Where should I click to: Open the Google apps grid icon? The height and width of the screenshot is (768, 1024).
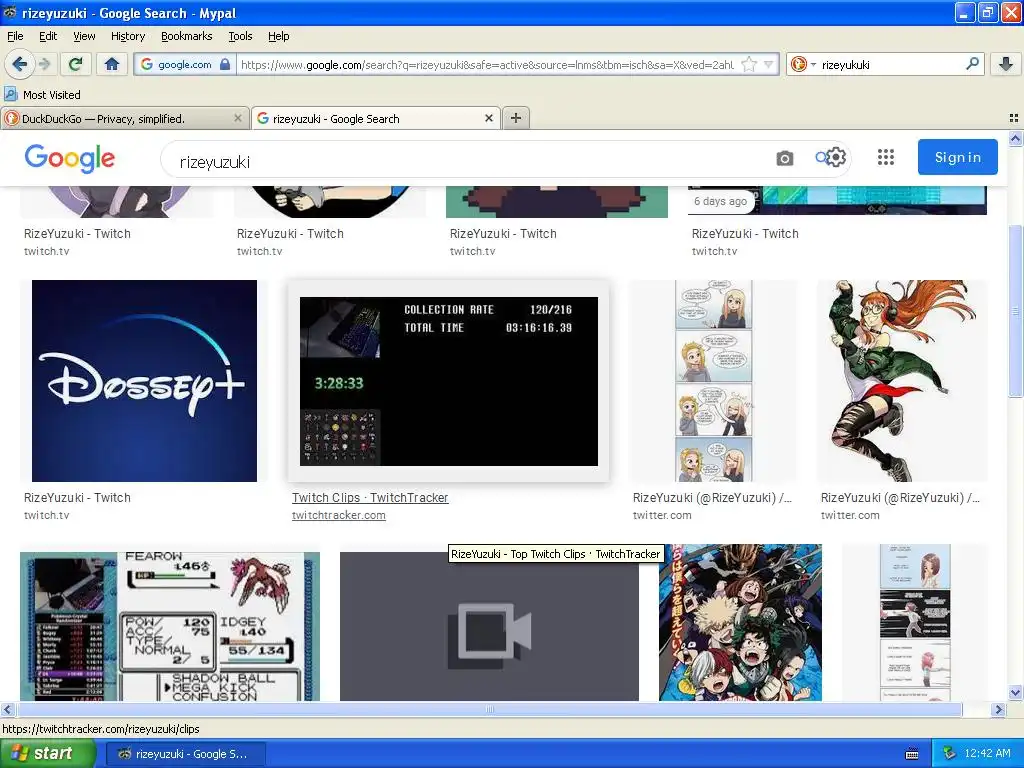click(x=886, y=157)
